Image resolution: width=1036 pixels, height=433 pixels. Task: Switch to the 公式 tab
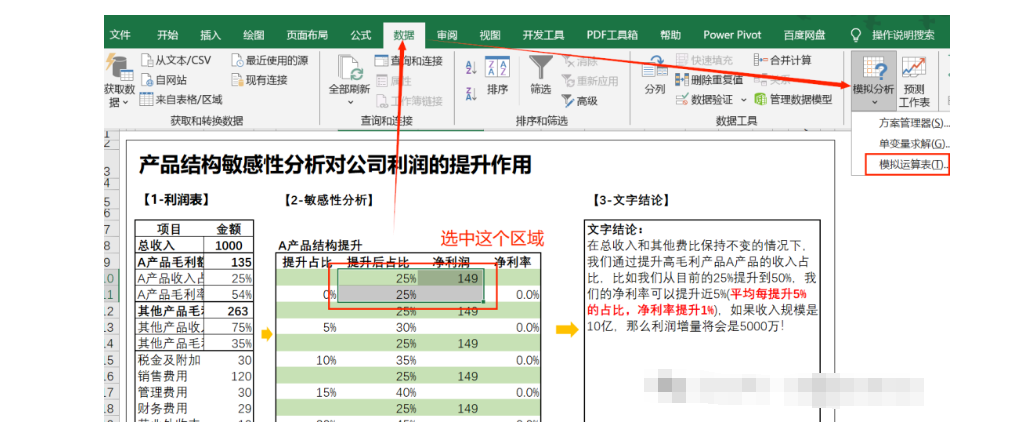[x=361, y=35]
